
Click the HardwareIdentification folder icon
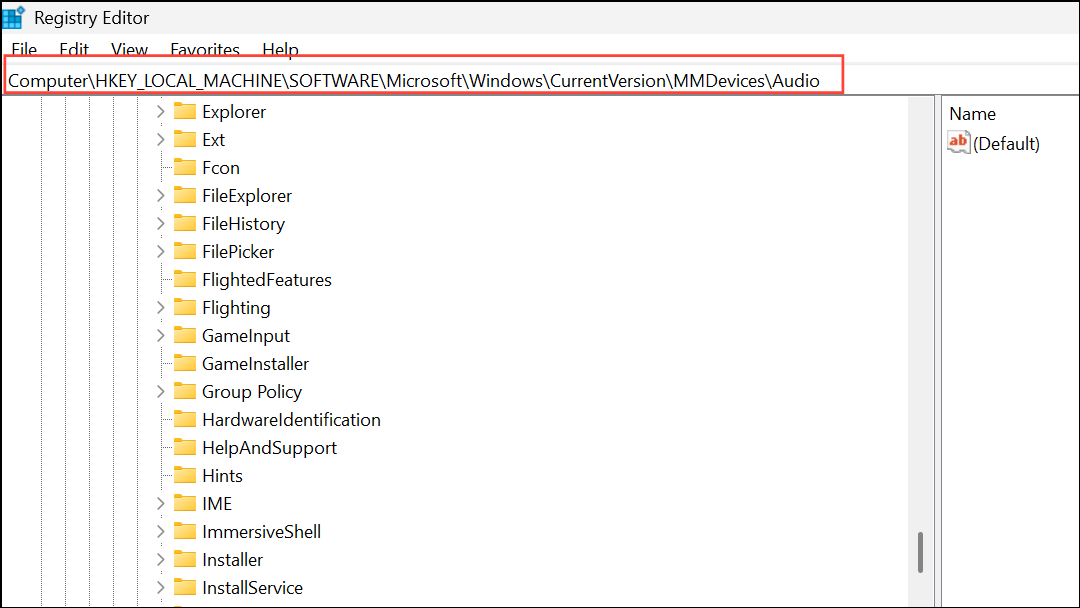[x=185, y=419]
